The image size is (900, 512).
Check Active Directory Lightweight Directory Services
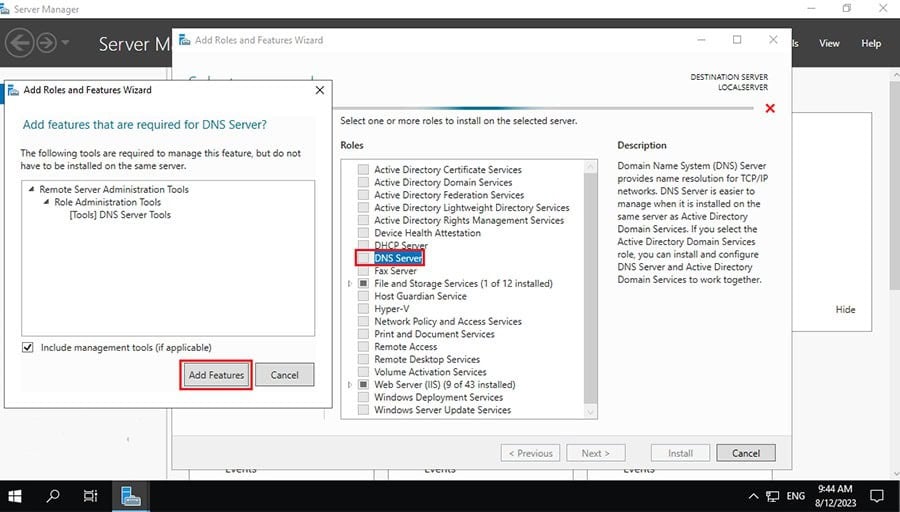pyautogui.click(x=363, y=207)
